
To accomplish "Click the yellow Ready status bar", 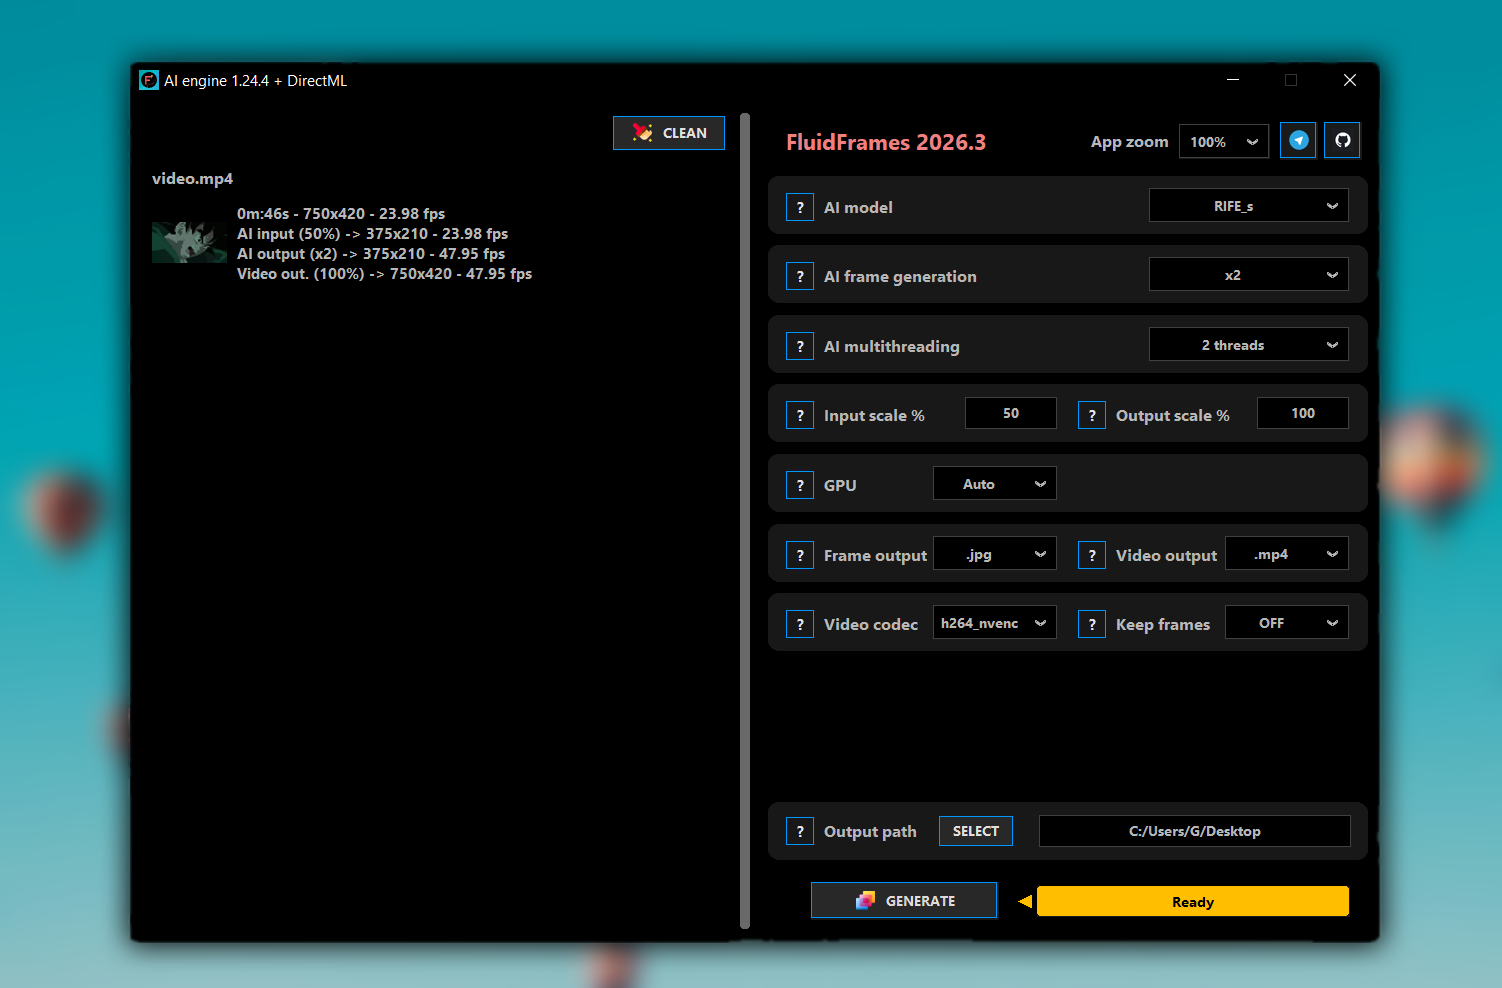I will (1193, 901).
